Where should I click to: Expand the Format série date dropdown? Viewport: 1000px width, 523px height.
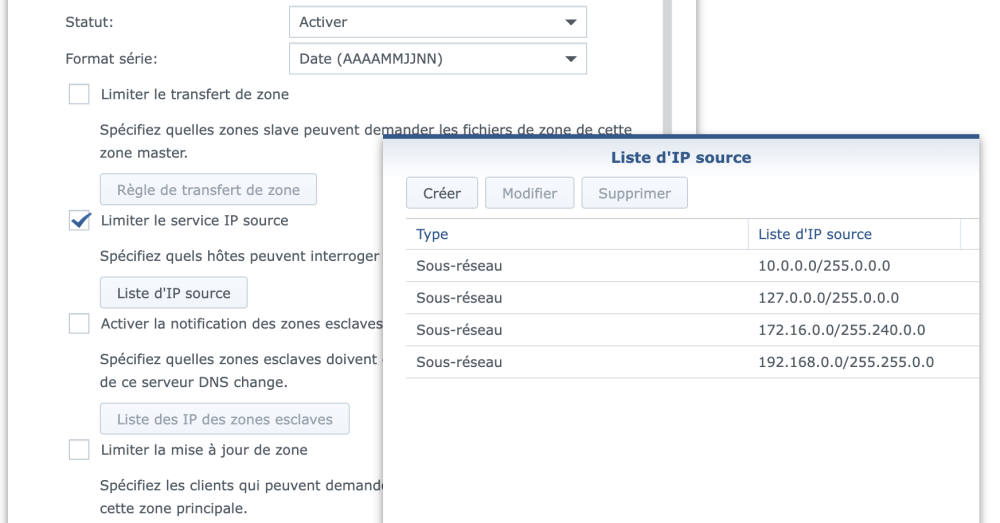(x=436, y=59)
